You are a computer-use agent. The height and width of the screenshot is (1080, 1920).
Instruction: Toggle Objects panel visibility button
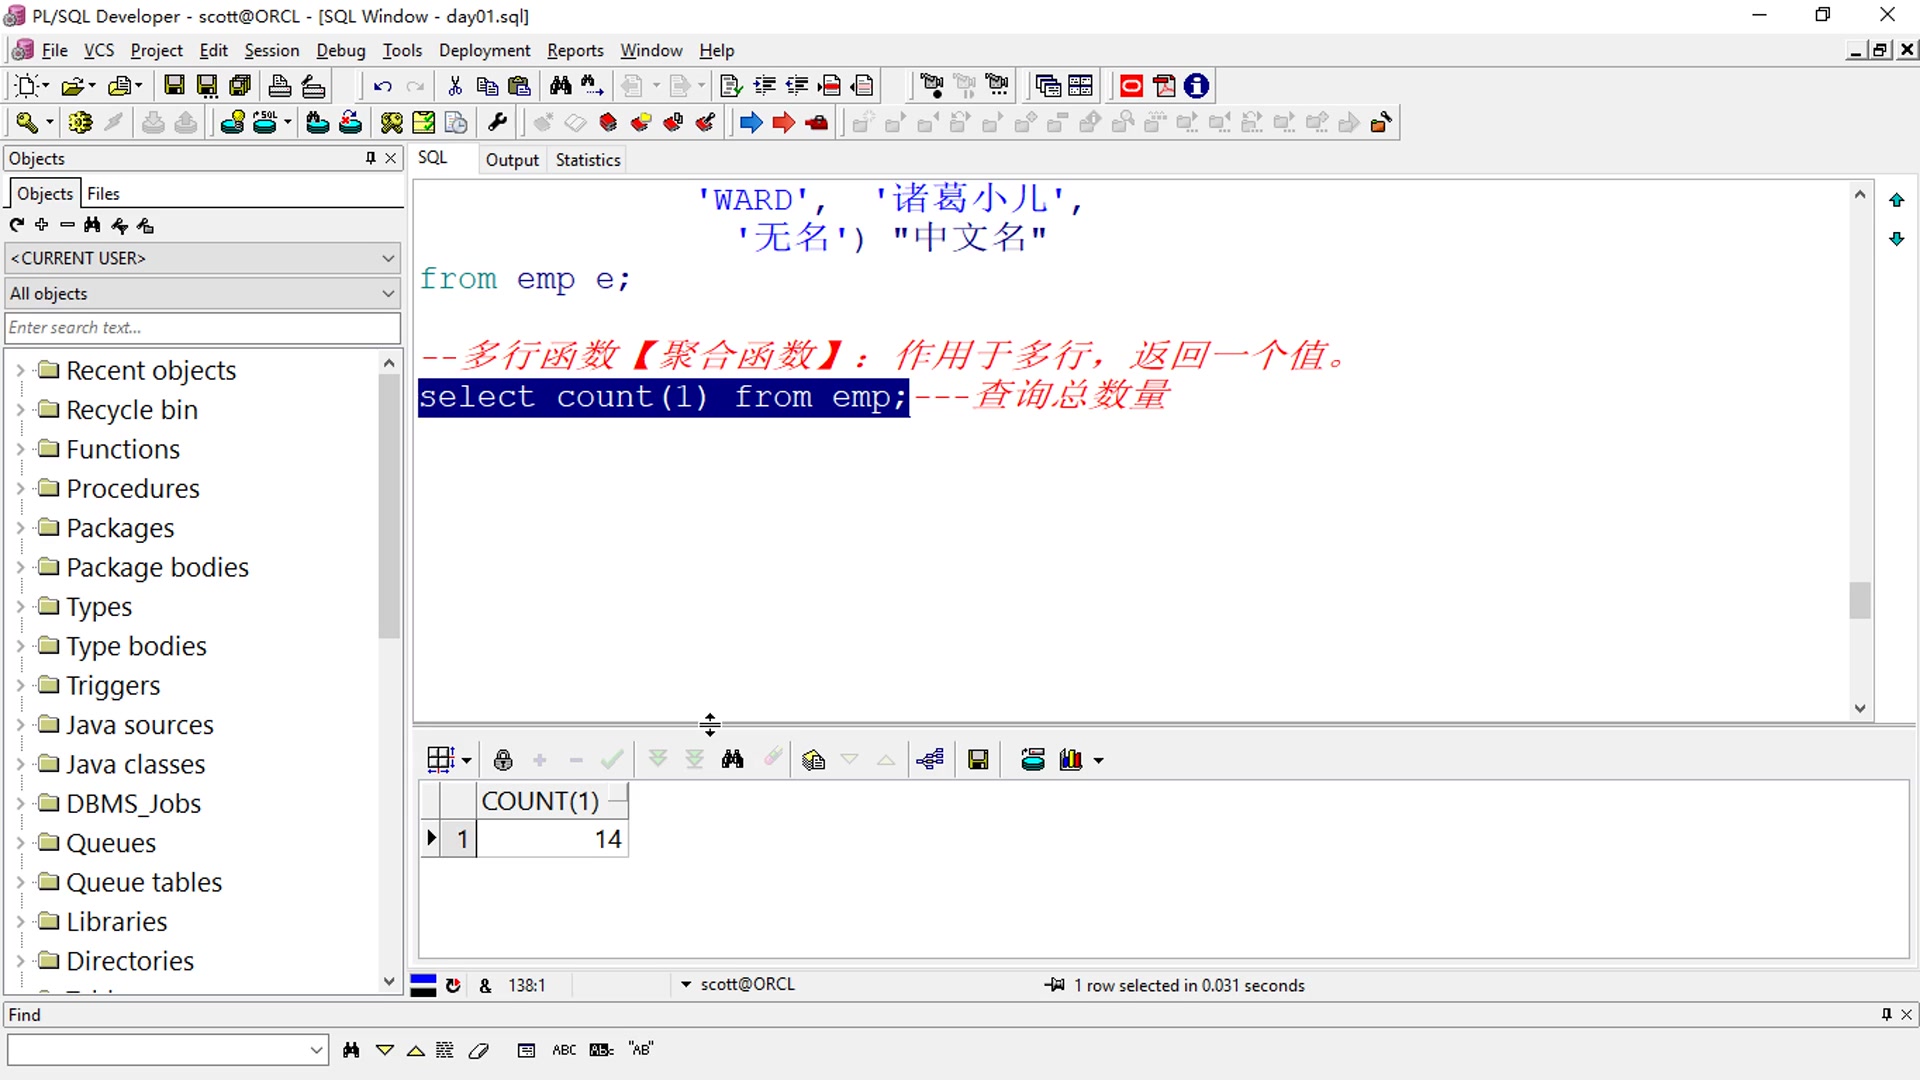tap(371, 158)
